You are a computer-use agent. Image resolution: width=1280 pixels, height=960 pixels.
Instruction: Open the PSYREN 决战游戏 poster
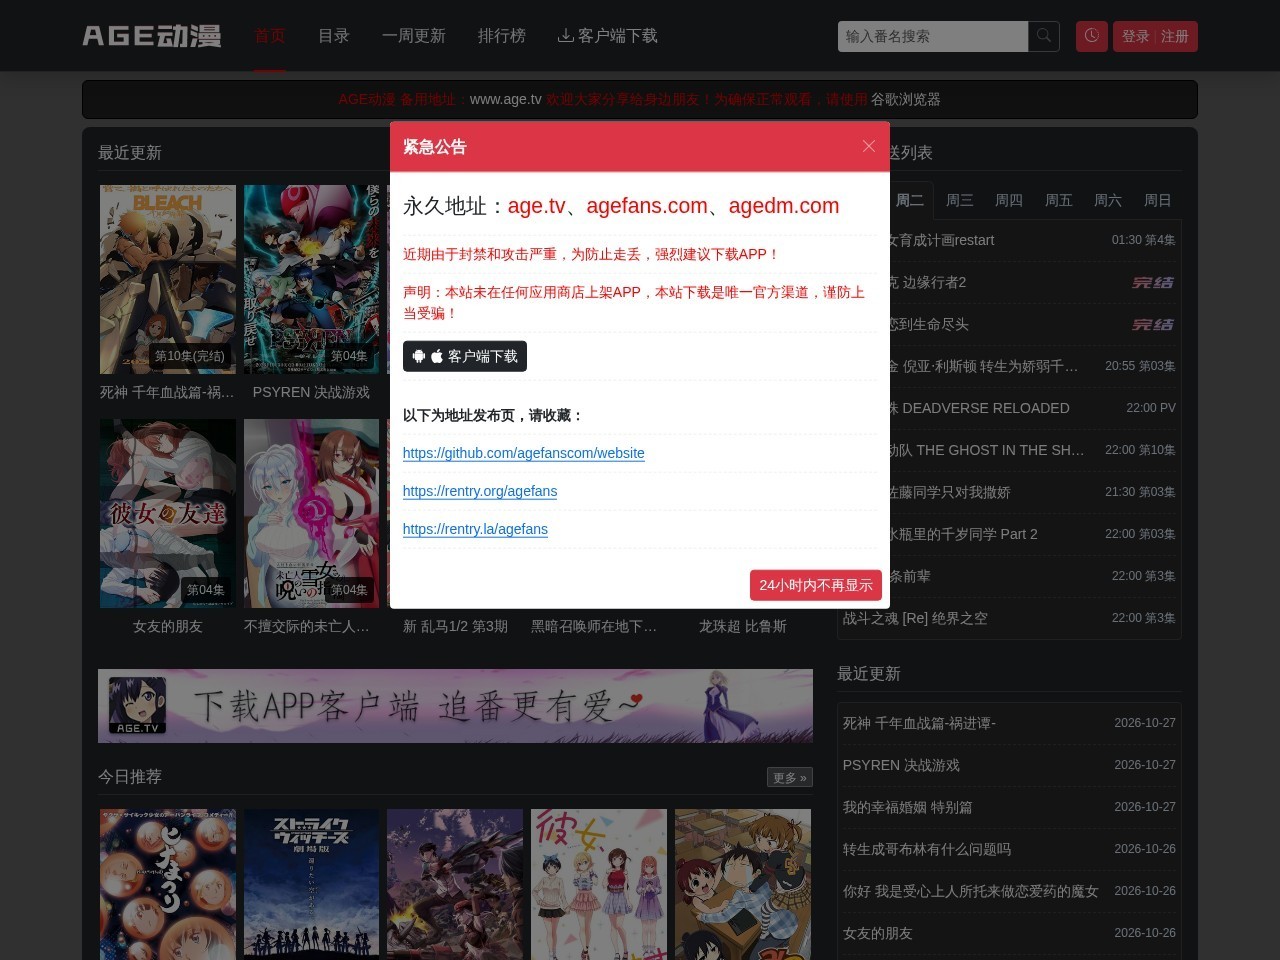pyautogui.click(x=312, y=279)
